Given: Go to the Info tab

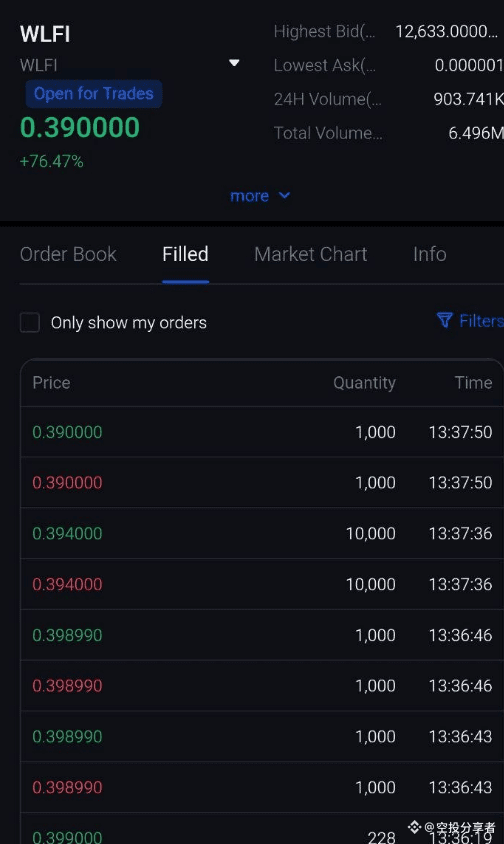Looking at the screenshot, I should tap(430, 254).
